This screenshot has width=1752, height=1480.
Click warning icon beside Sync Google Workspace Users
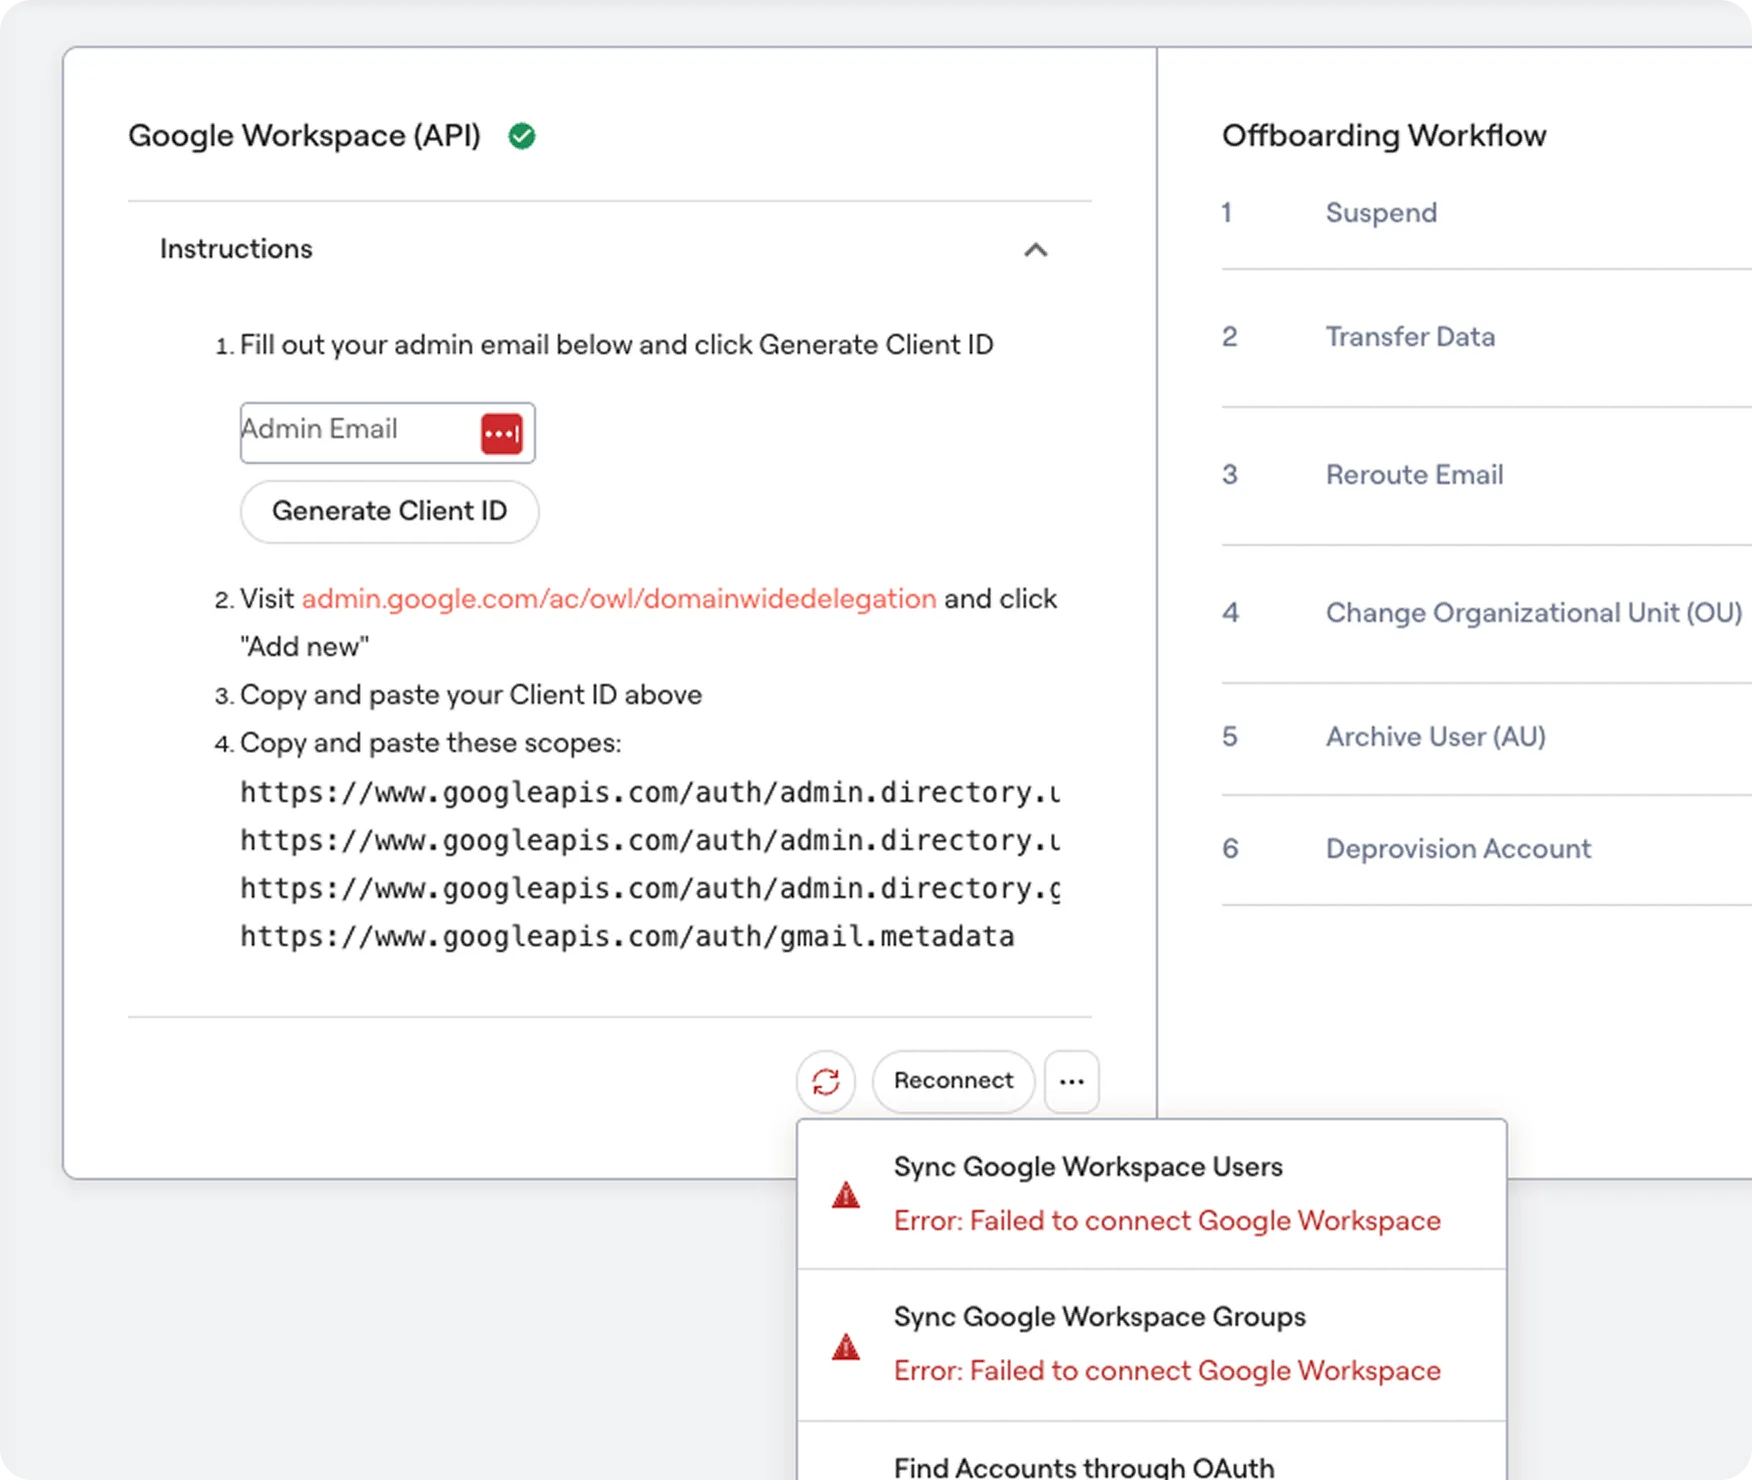[x=846, y=1194]
